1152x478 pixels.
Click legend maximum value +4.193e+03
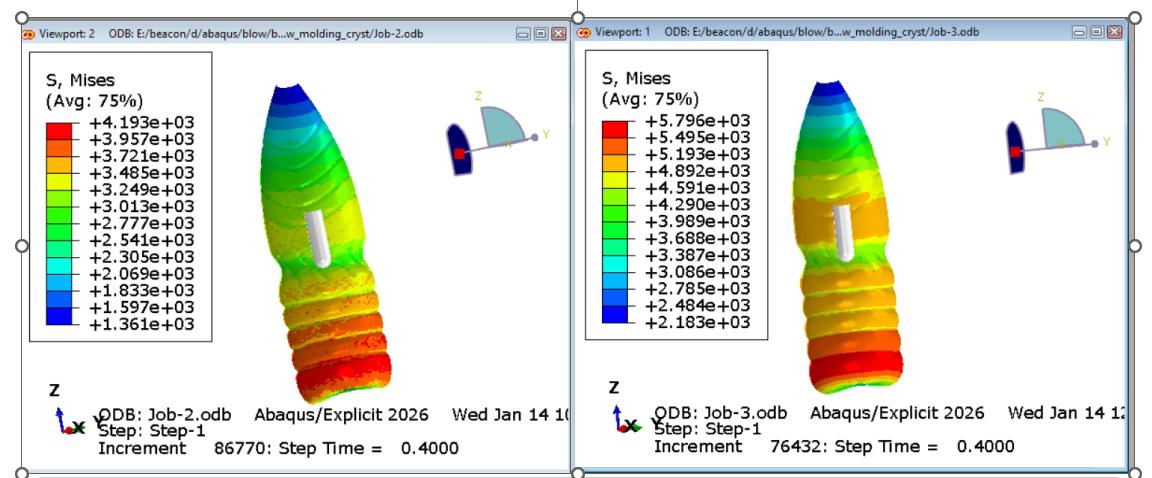142,123
